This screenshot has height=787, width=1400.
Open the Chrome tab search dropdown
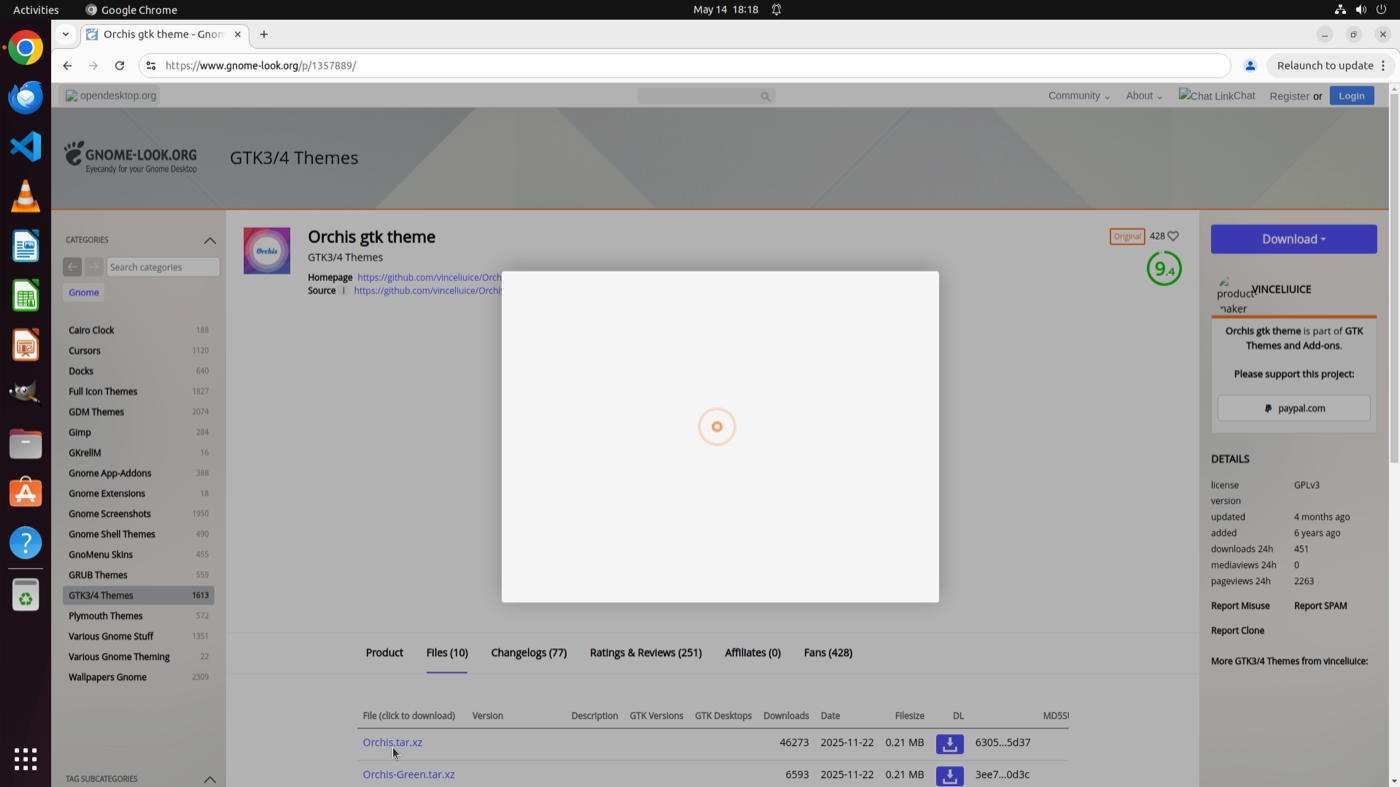66,34
